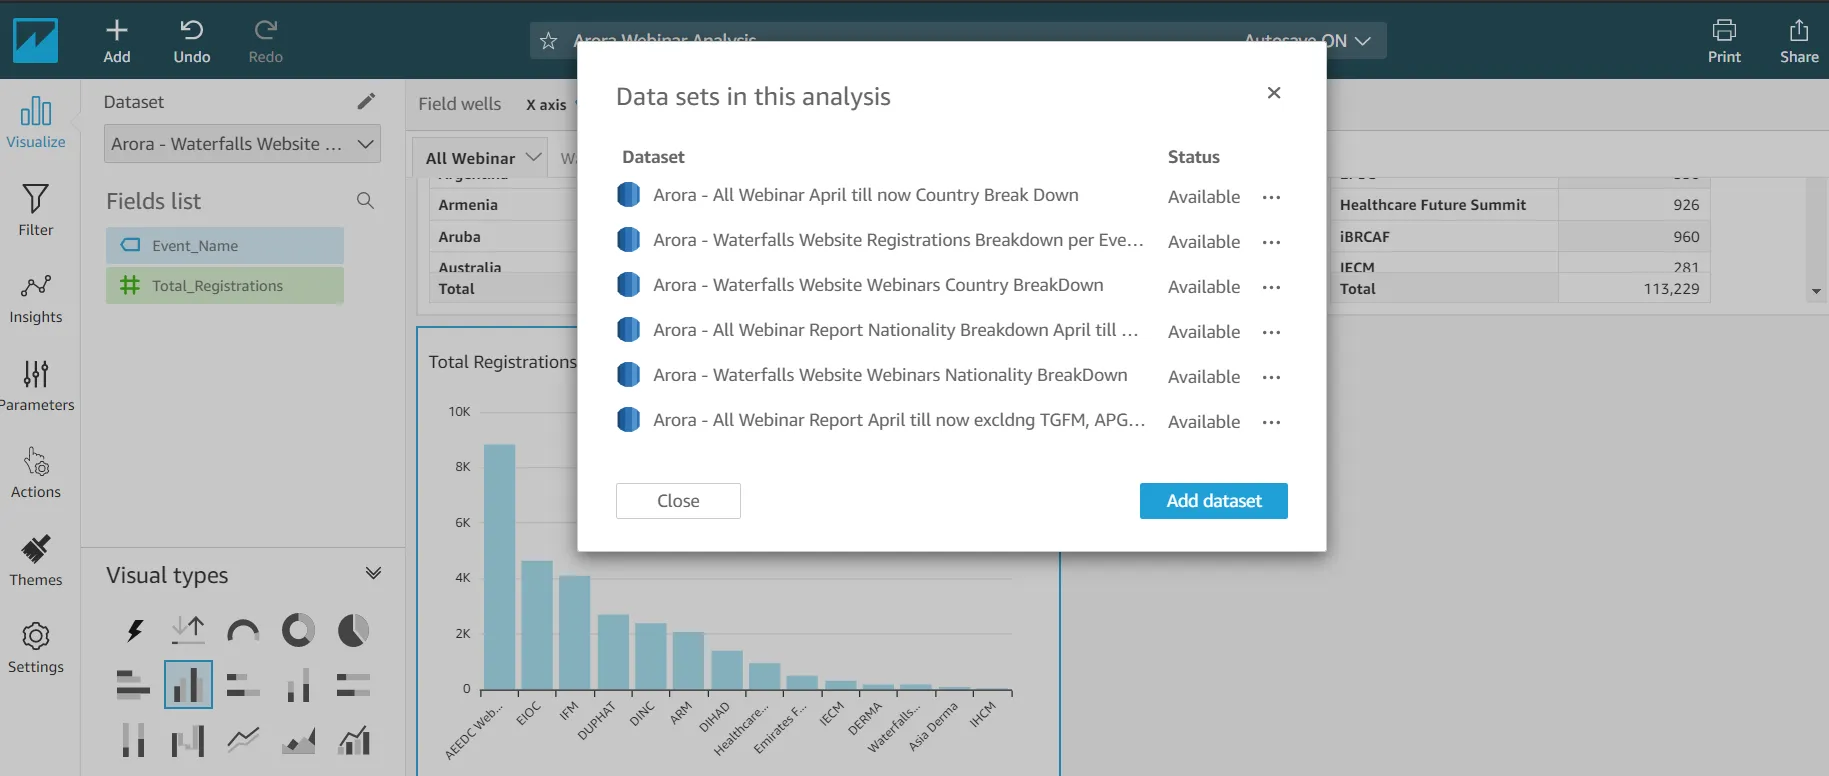The image size is (1829, 776).
Task: Open the Parameters panel
Action: [x=36, y=386]
